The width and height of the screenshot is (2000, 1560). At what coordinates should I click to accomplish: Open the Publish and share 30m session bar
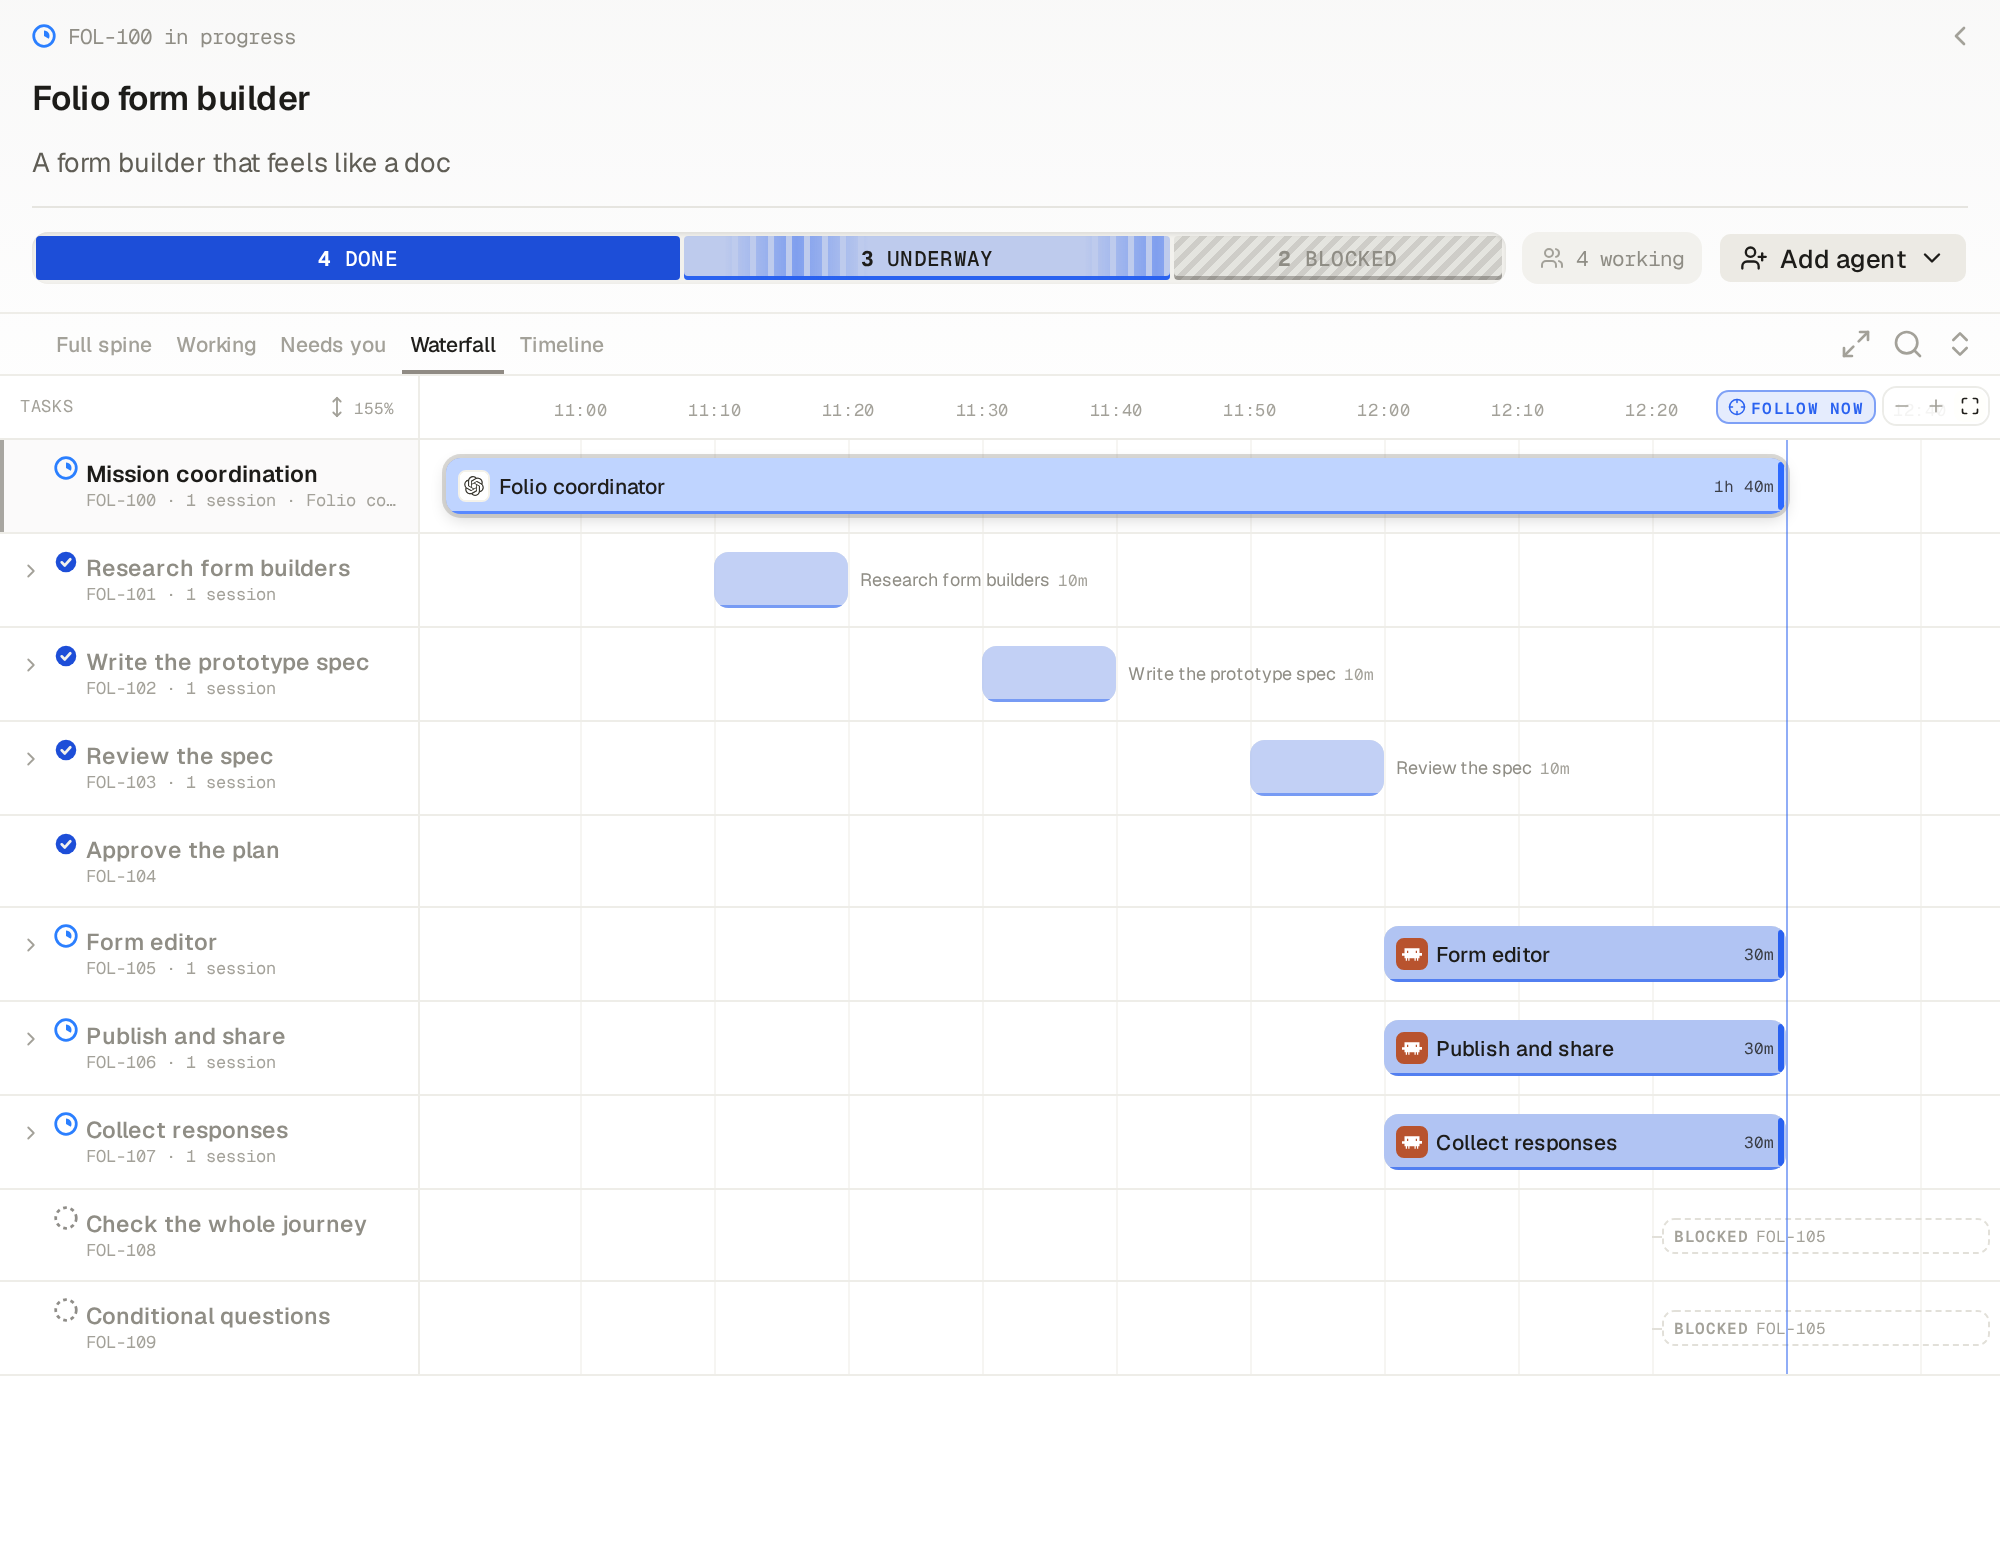point(1584,1048)
